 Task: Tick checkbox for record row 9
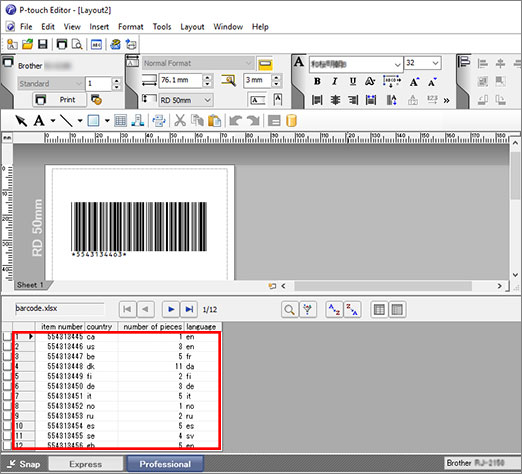pyautogui.click(x=7, y=416)
